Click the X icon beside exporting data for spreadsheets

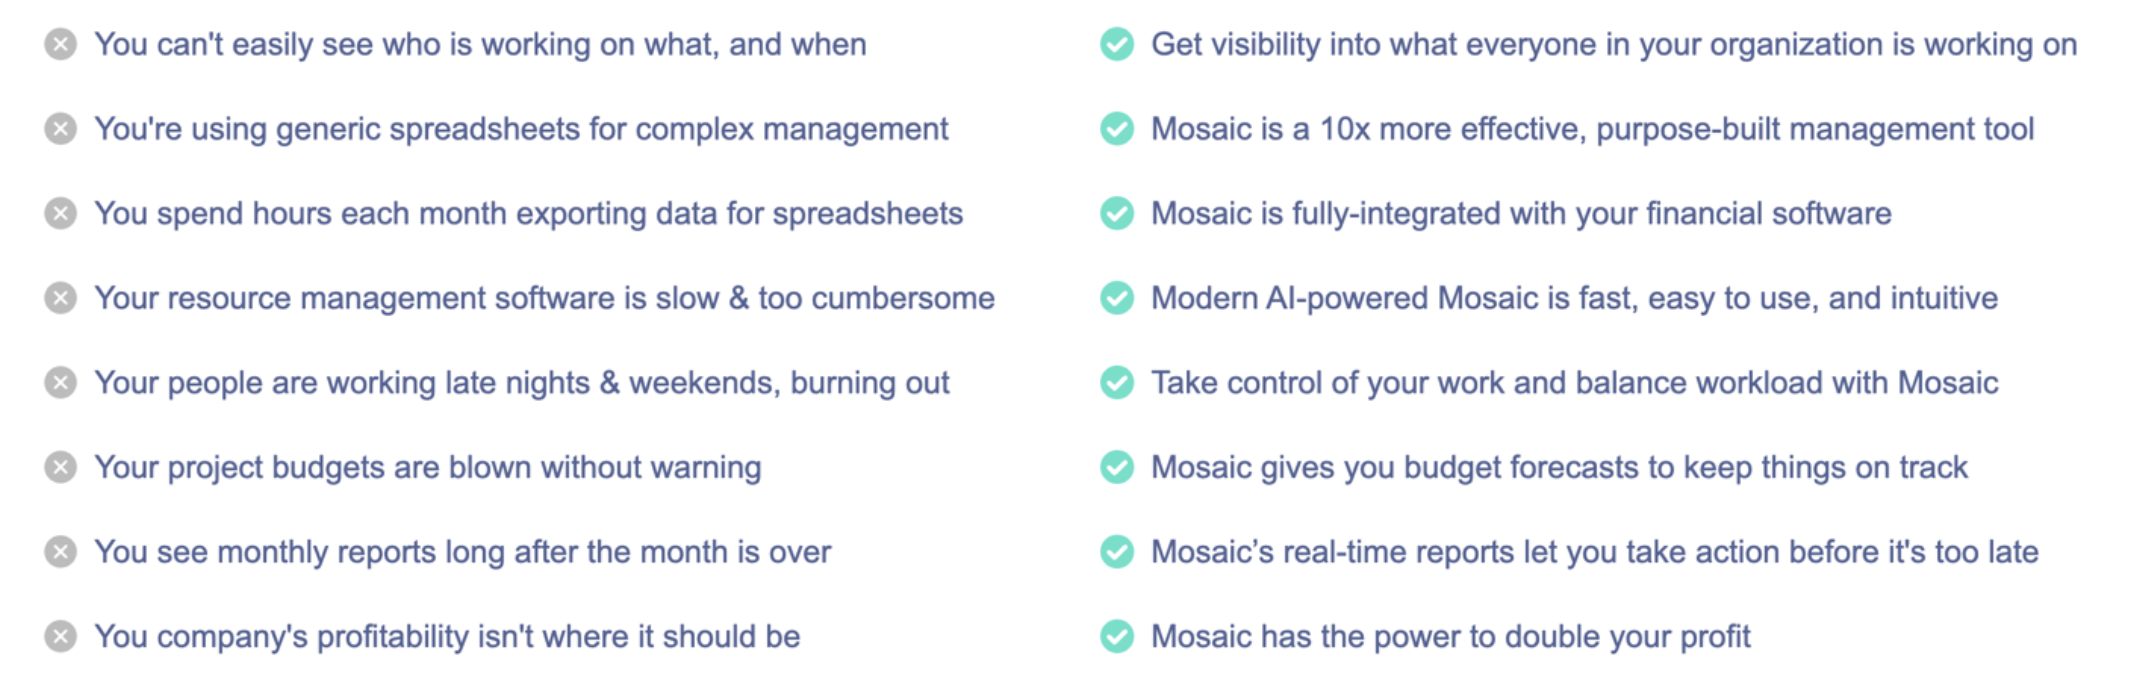pos(61,213)
